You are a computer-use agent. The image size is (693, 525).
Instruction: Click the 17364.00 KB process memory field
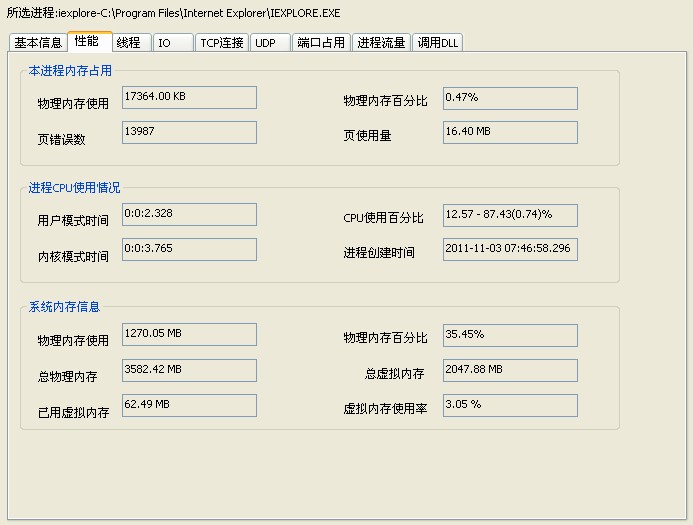[x=189, y=97]
